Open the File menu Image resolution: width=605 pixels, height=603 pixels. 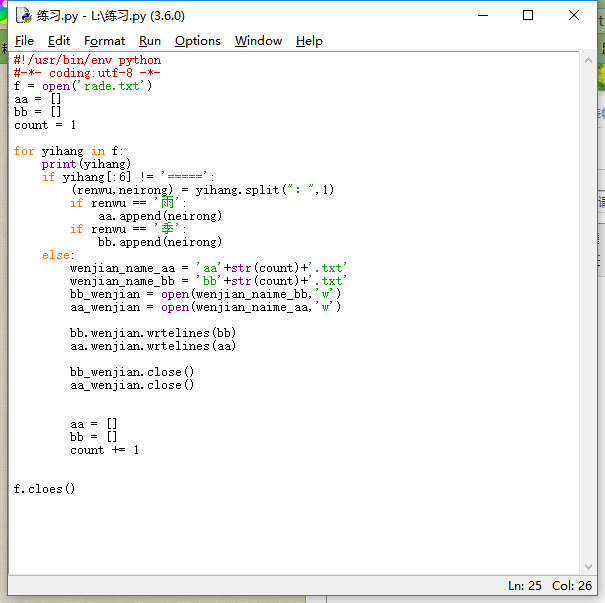click(x=24, y=41)
